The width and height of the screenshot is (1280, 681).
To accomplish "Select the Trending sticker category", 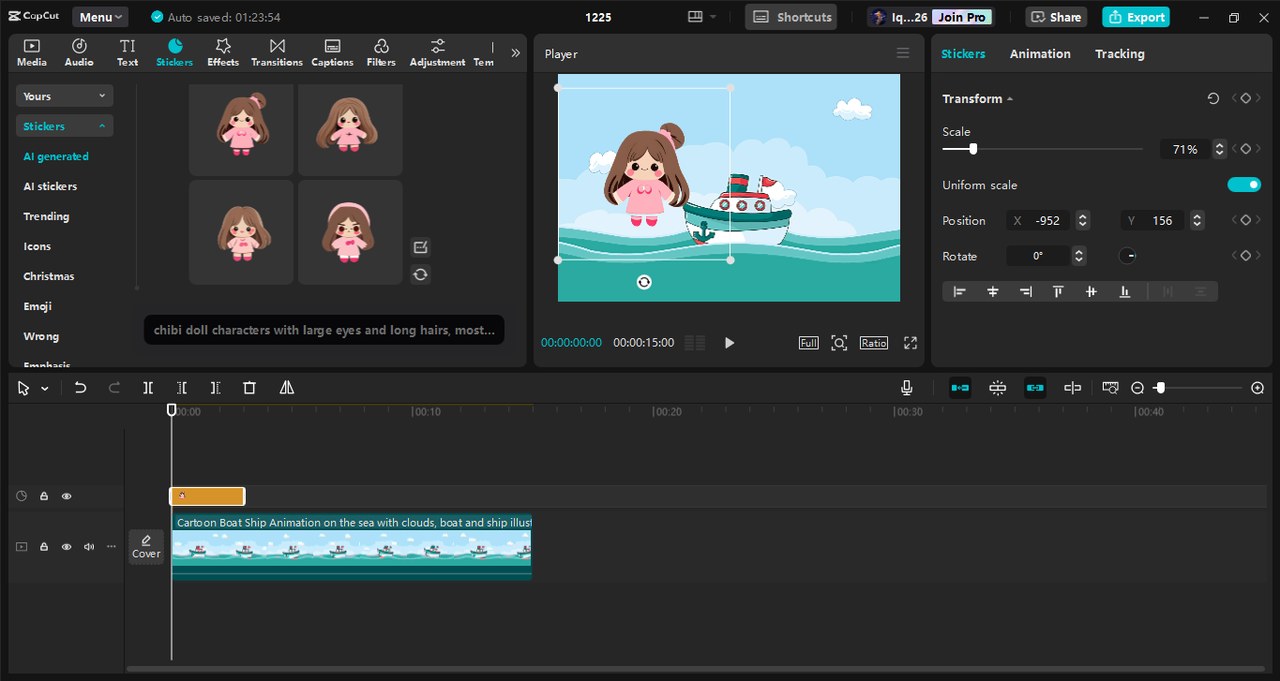I will click(46, 216).
